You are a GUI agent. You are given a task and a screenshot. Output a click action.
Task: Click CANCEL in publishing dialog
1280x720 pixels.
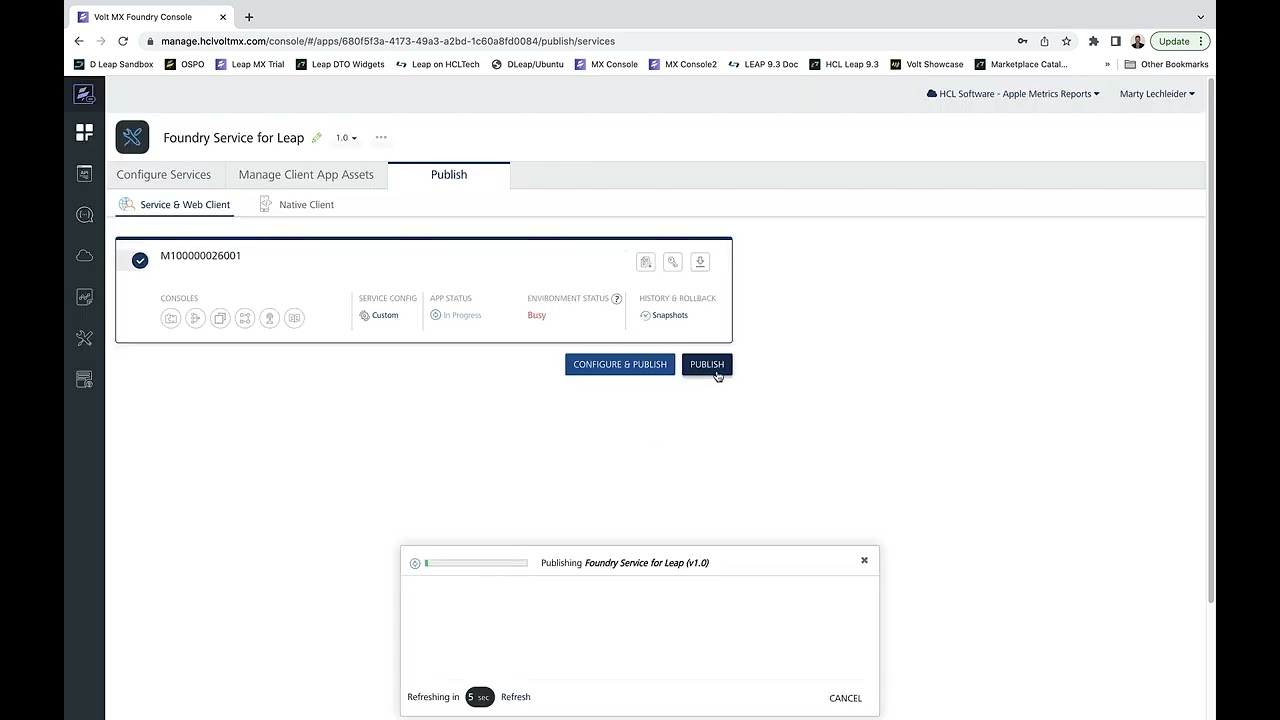tap(845, 698)
